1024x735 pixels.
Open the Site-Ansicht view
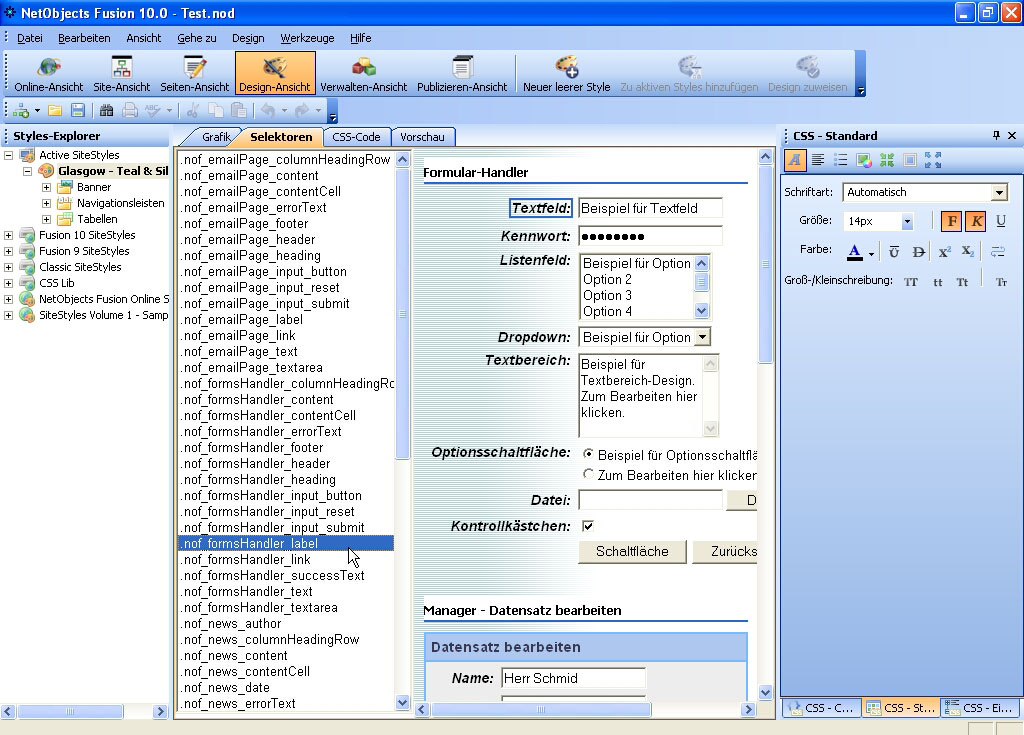(x=122, y=74)
